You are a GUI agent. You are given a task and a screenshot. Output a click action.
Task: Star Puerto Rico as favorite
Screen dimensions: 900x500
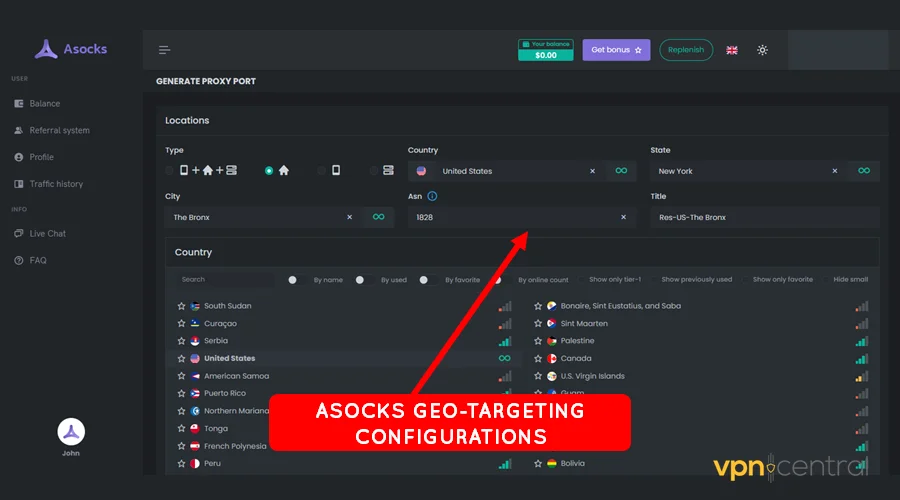tap(181, 393)
